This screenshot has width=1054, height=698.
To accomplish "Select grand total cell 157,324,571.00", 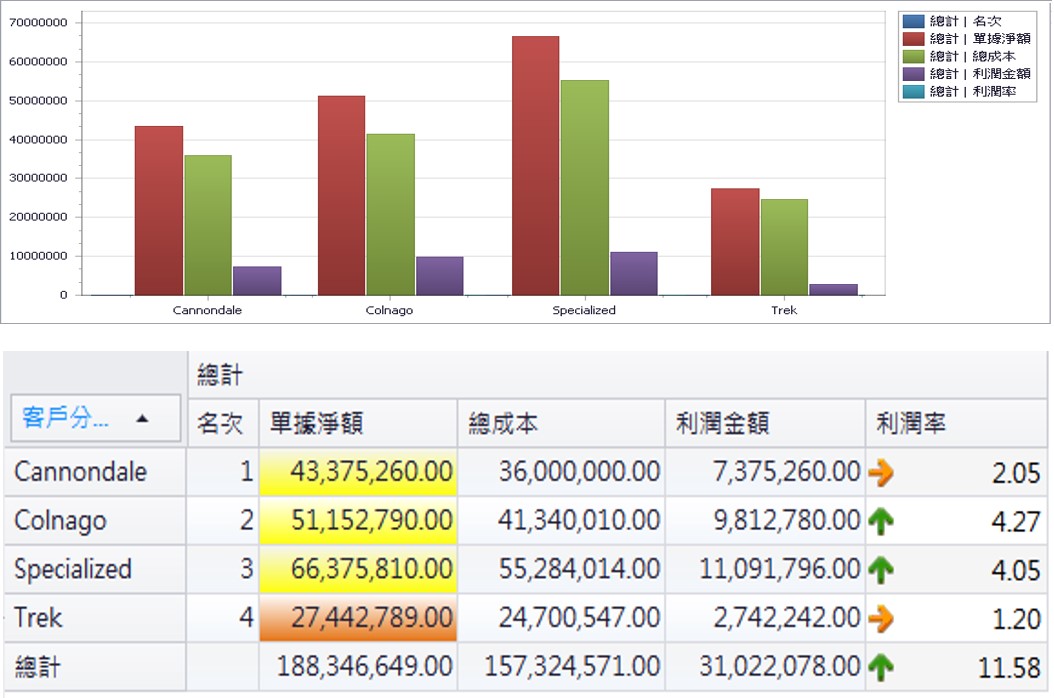I will pyautogui.click(x=561, y=667).
